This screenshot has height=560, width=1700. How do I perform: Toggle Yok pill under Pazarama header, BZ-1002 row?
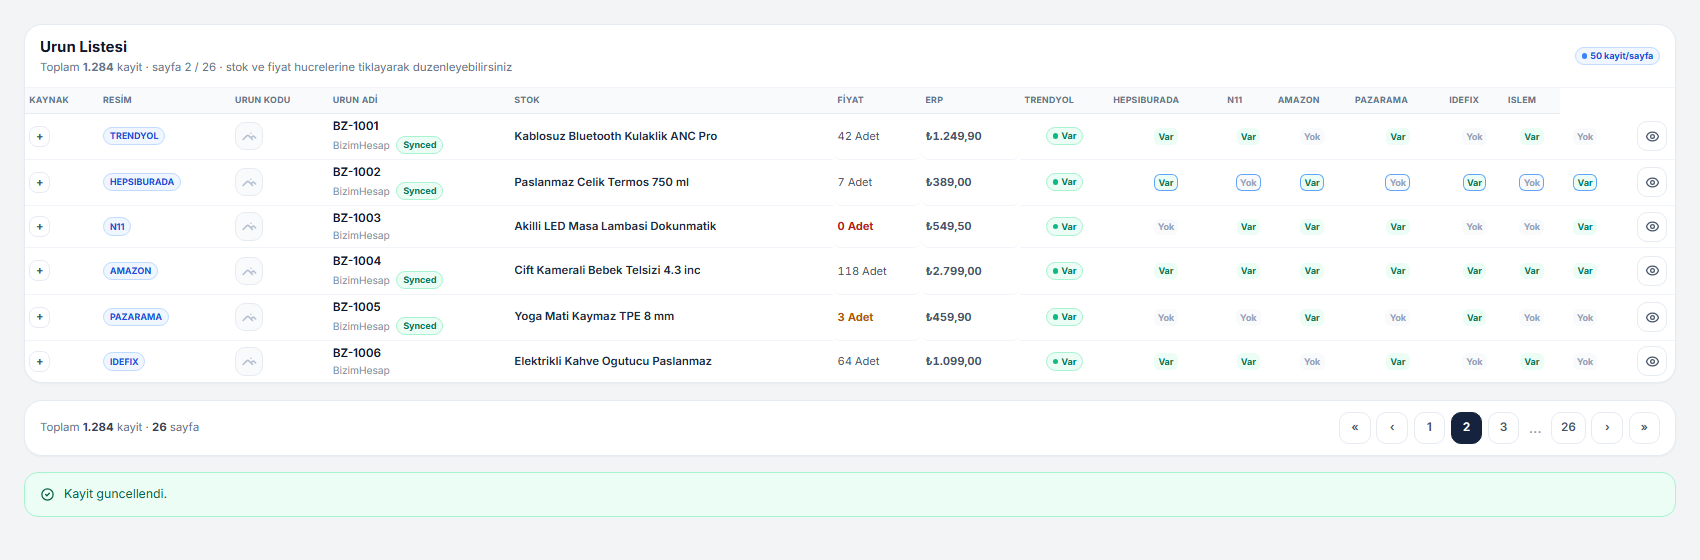pyautogui.click(x=1398, y=182)
